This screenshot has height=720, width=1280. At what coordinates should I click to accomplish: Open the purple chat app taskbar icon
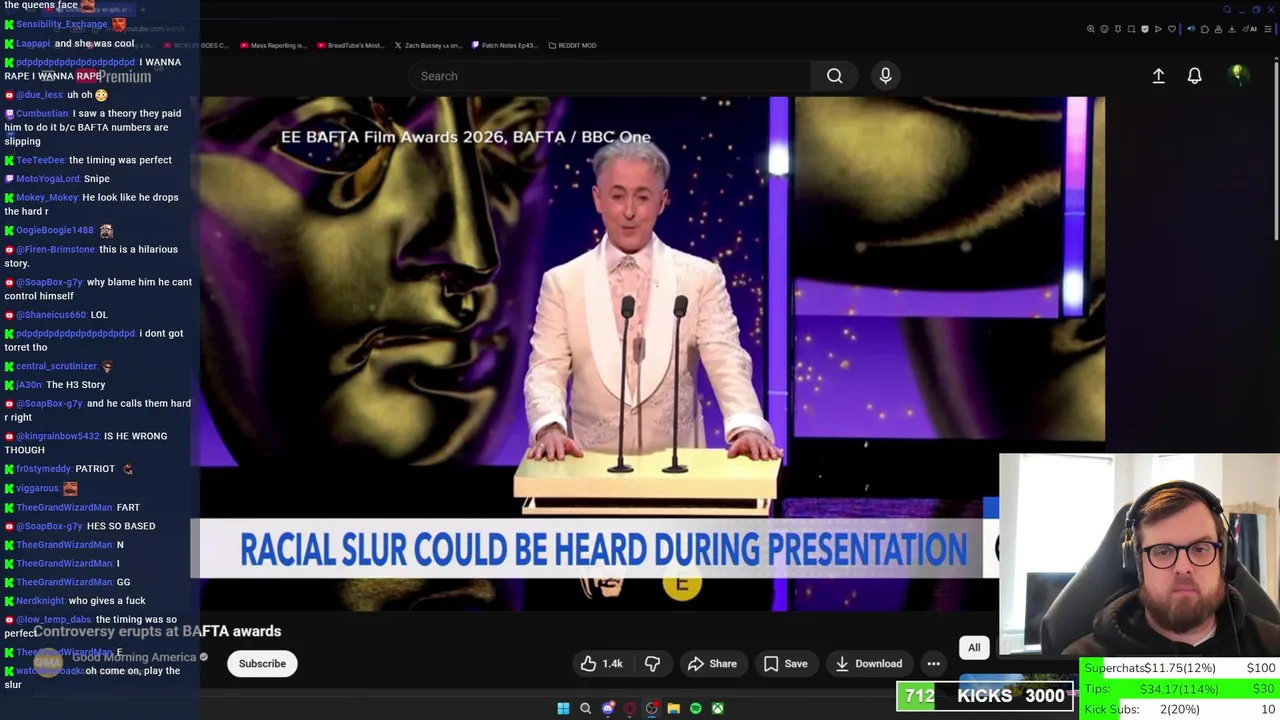point(607,708)
